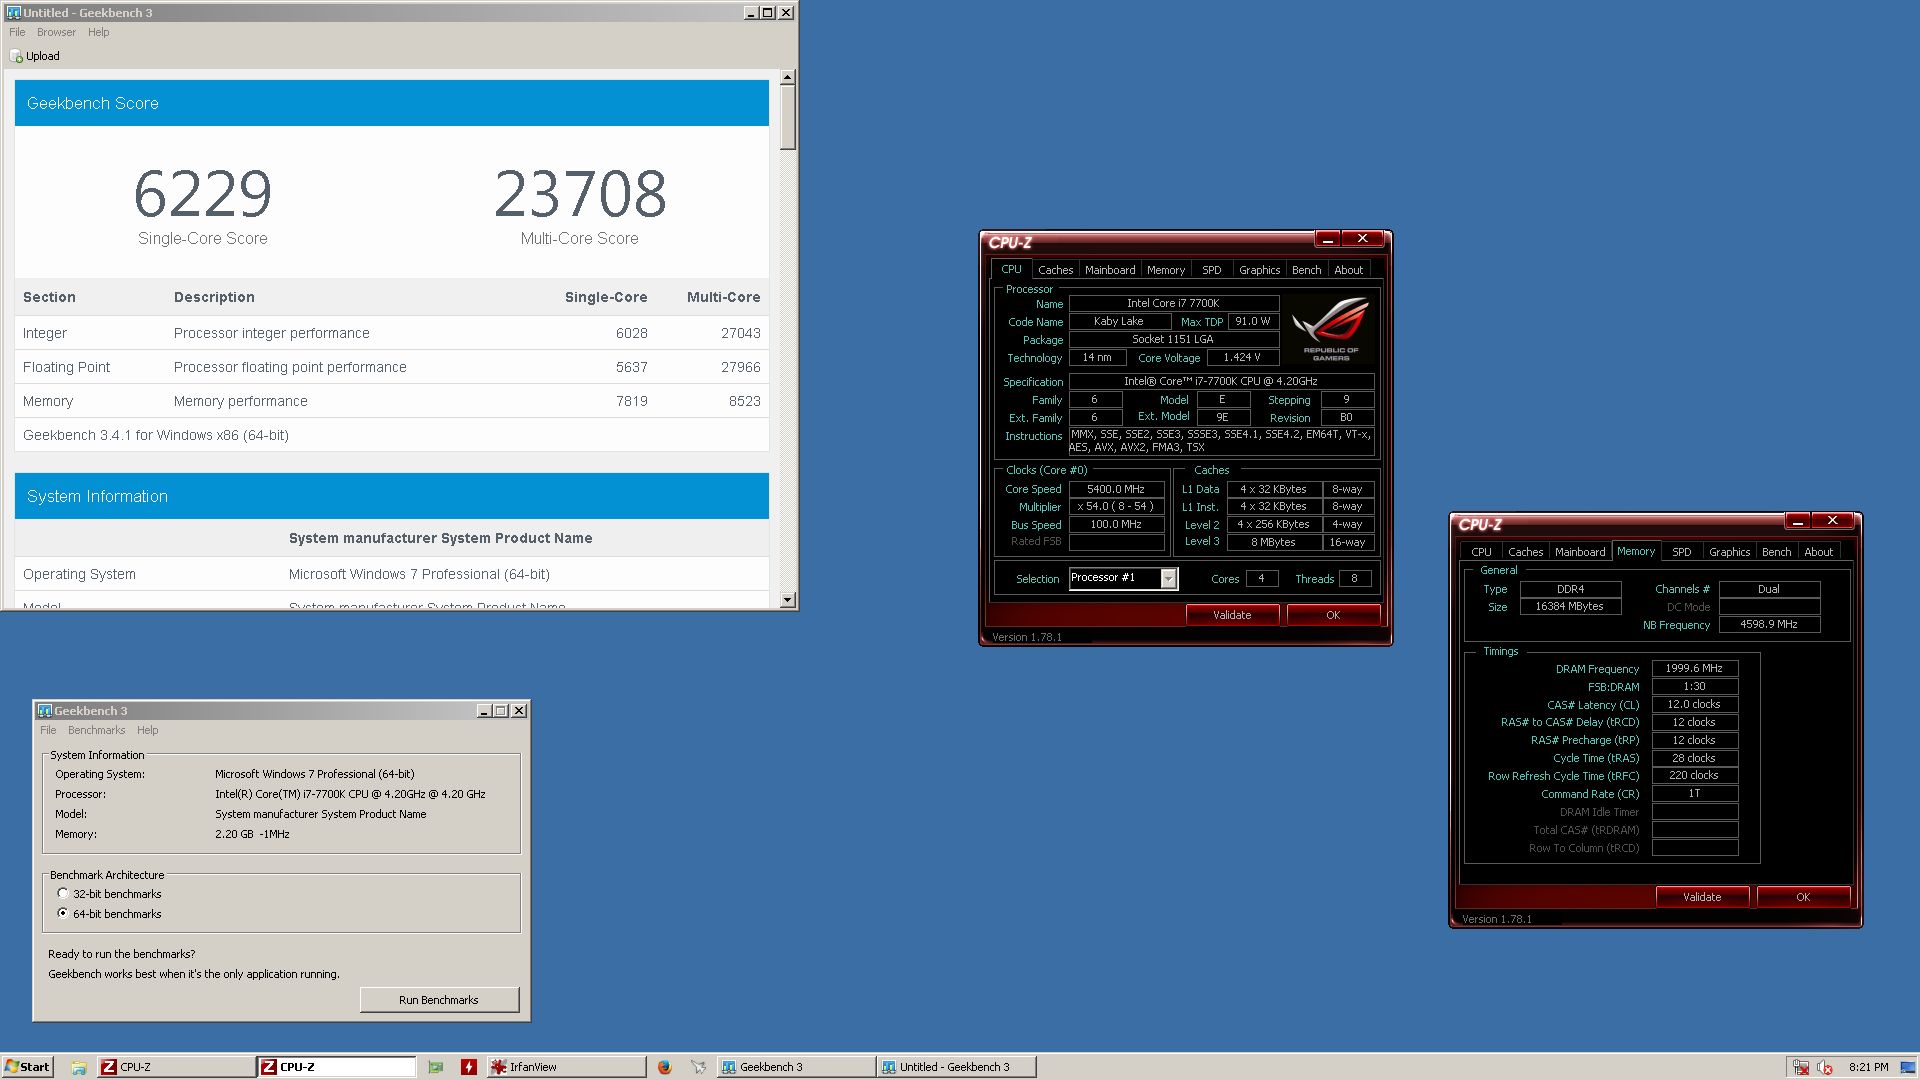Image resolution: width=1920 pixels, height=1080 pixels.
Task: Click the Operating System row in System Information
Action: tap(392, 574)
